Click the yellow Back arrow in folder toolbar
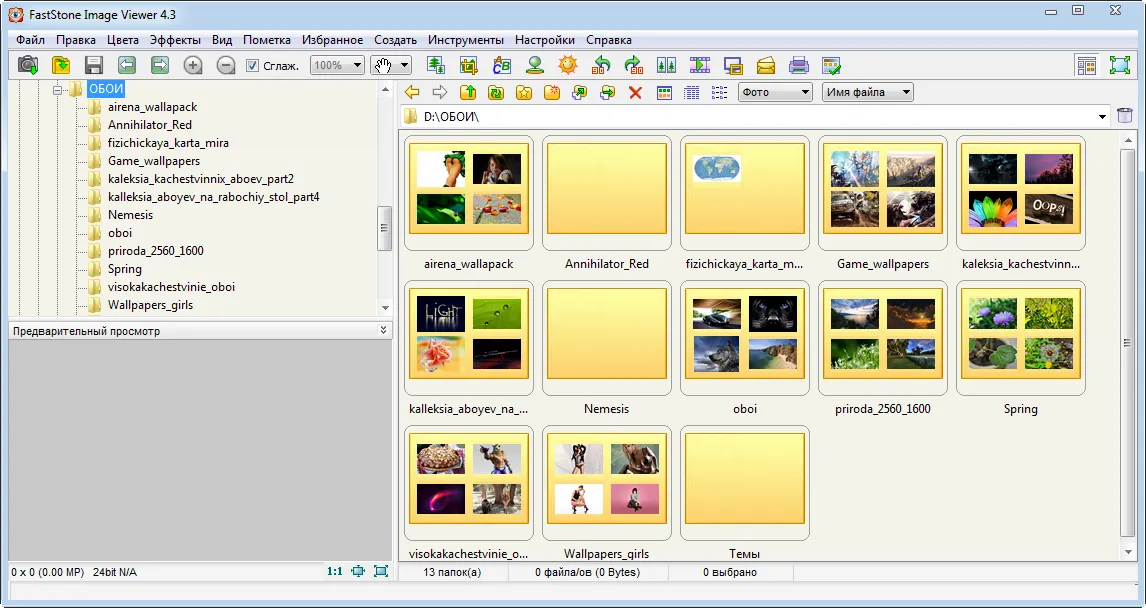Image resolution: width=1146 pixels, height=608 pixels. (x=412, y=92)
